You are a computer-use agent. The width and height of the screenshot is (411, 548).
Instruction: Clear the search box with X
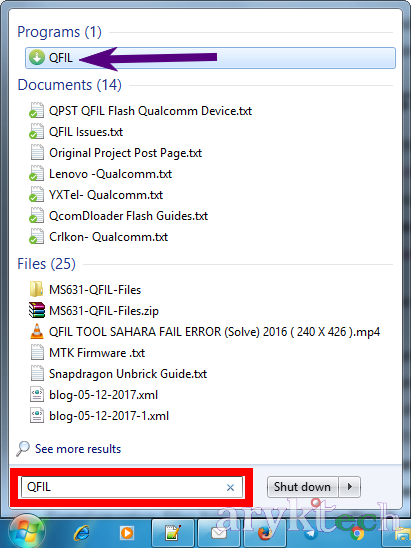[230, 487]
